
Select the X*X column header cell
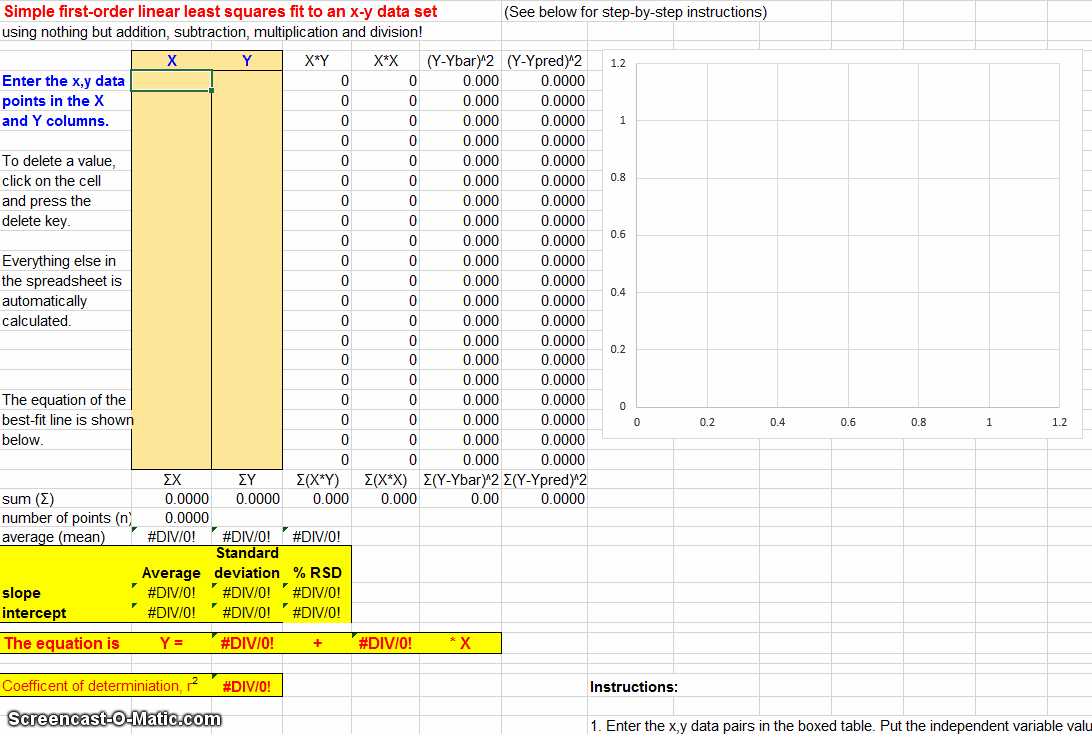[386, 61]
